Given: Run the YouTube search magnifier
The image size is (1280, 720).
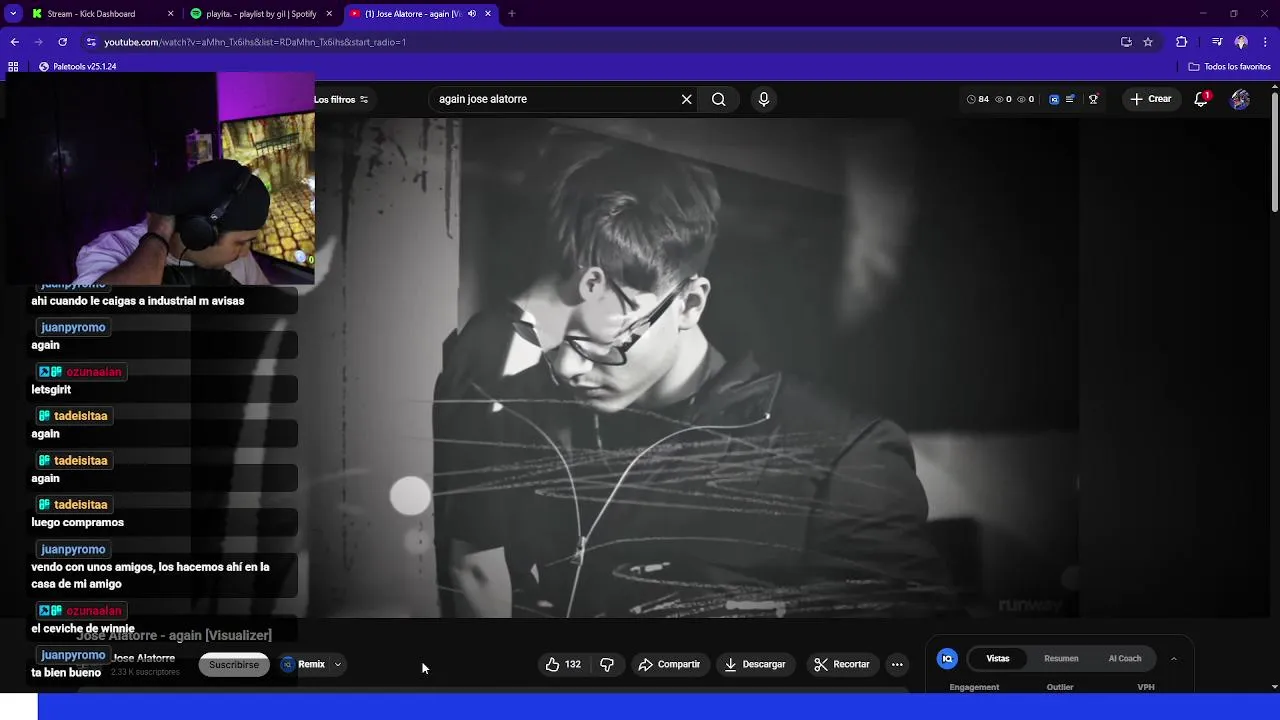Looking at the screenshot, I should click(718, 99).
